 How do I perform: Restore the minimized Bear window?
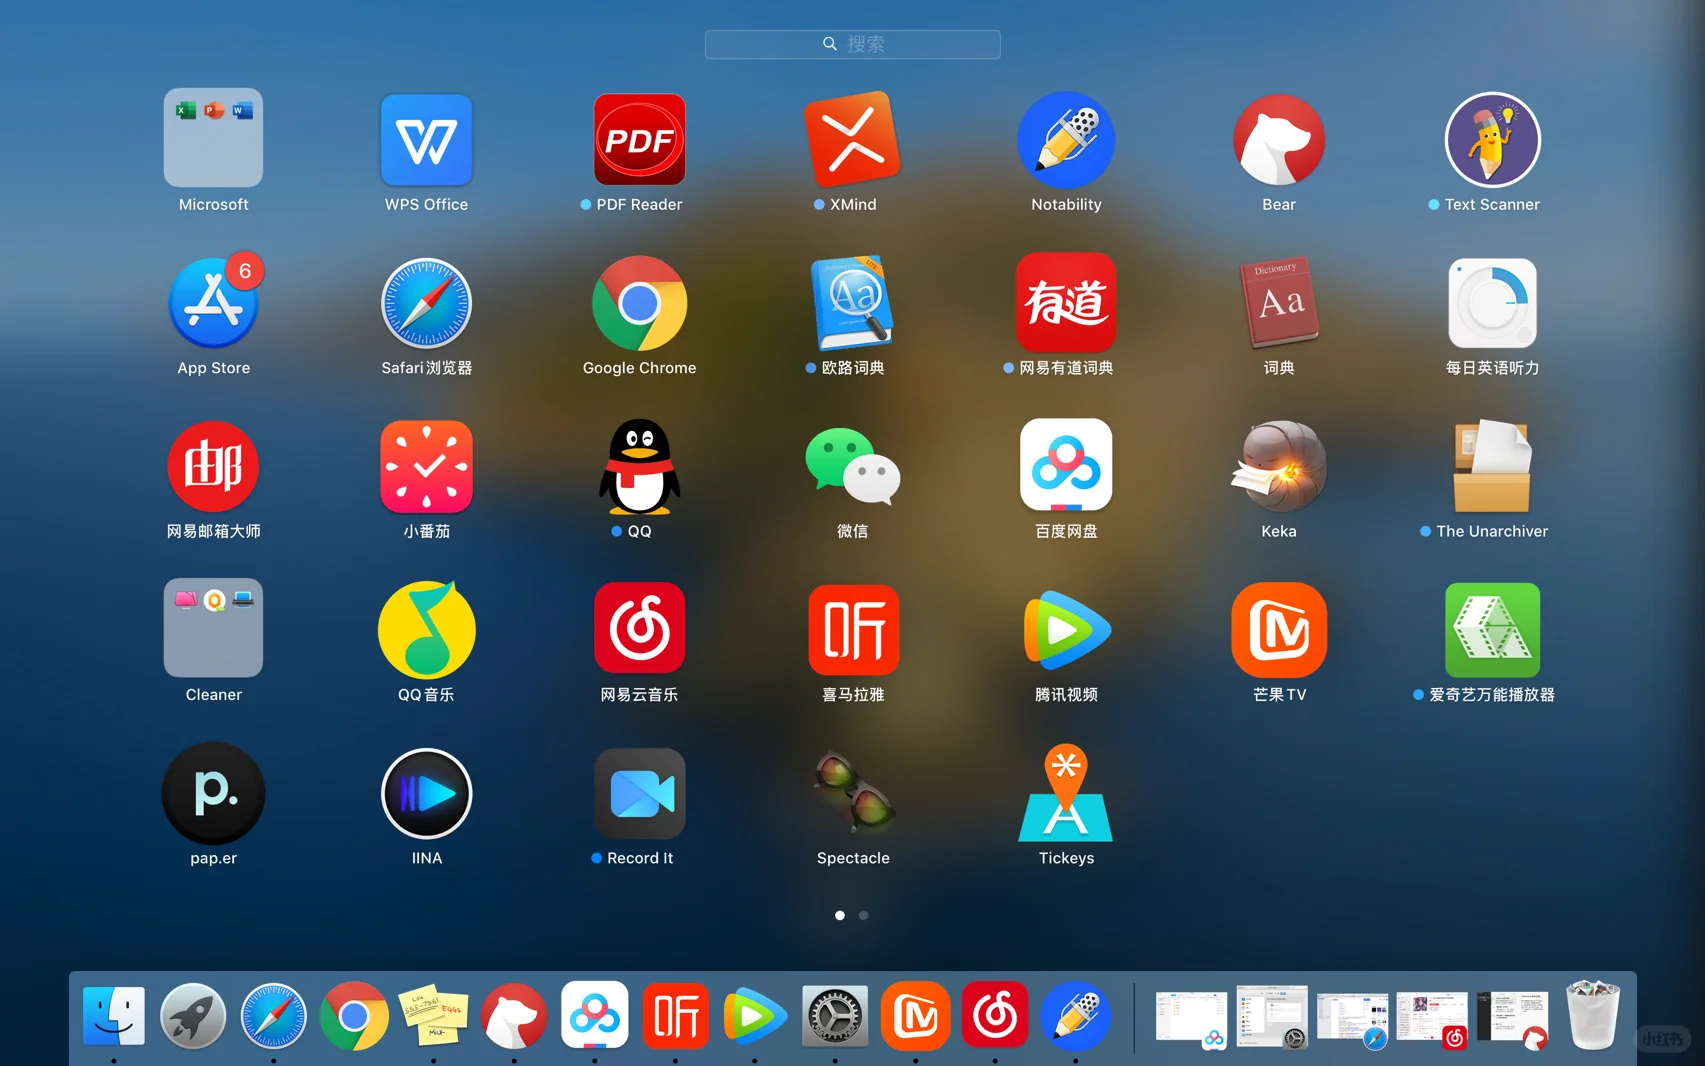tap(1512, 1019)
